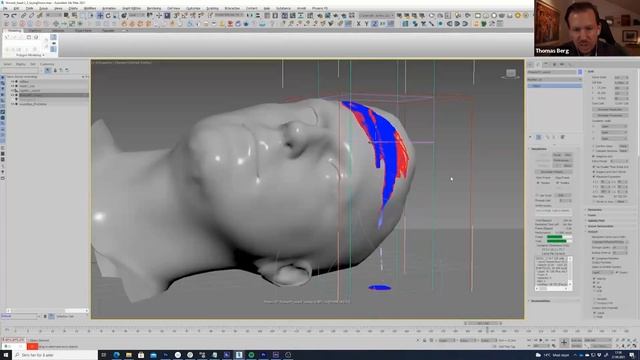Open the Z container wall dropdown

[x=614, y=139]
